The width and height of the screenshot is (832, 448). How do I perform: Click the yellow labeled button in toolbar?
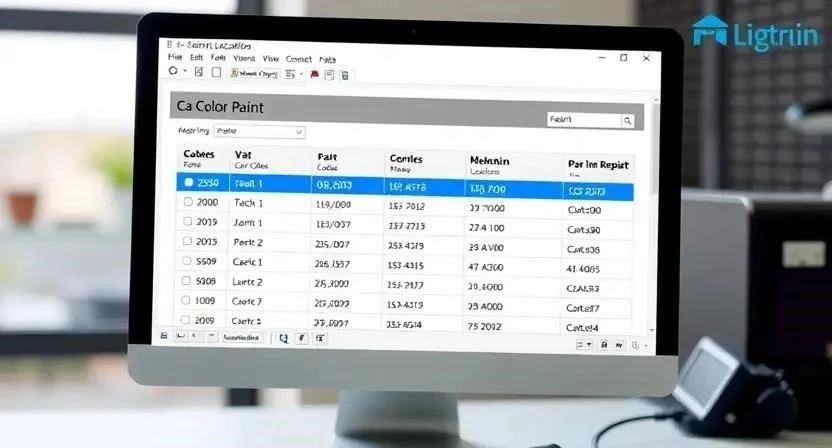tap(255, 74)
